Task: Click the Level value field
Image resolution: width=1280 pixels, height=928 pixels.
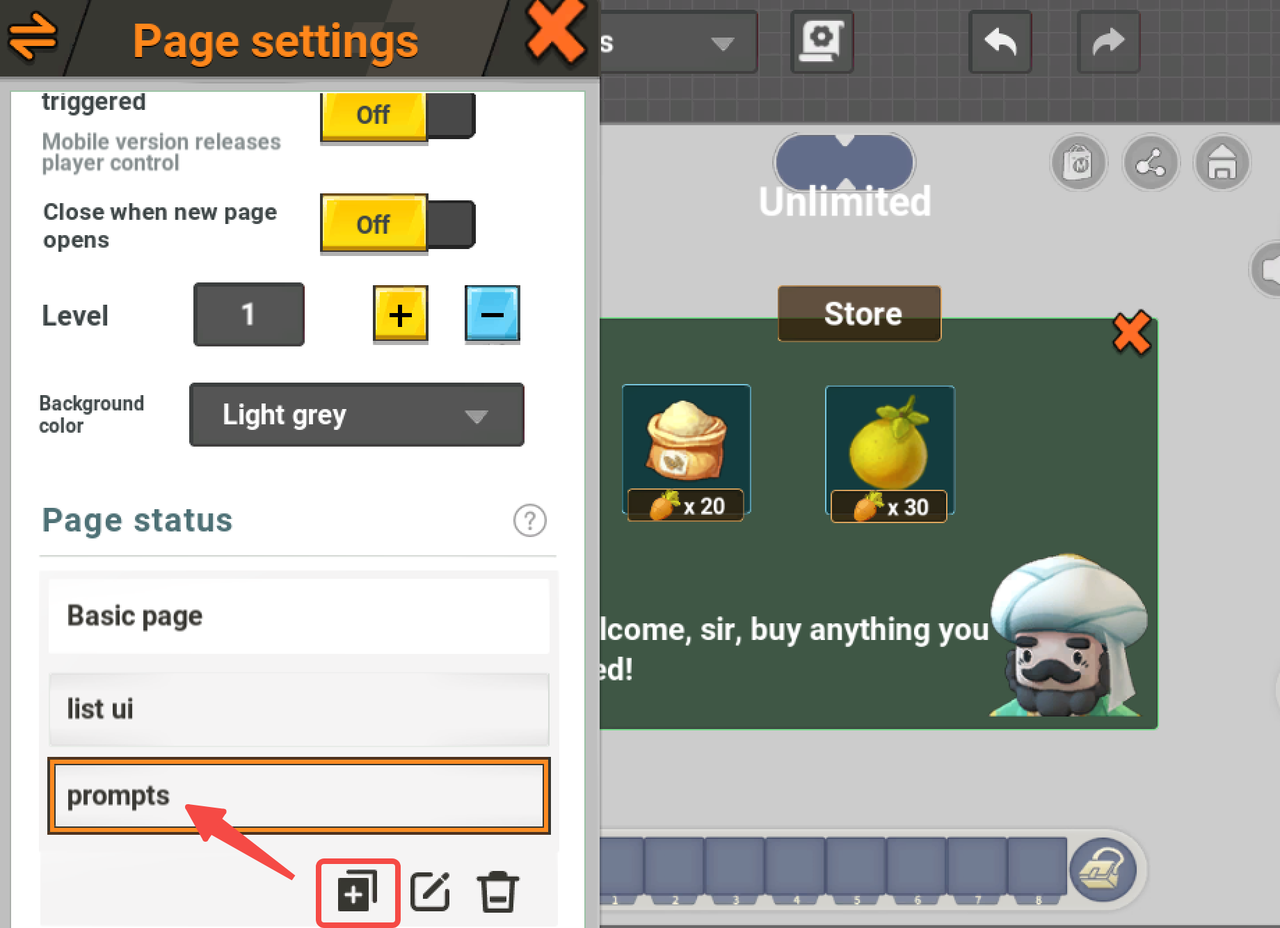Action: [248, 315]
